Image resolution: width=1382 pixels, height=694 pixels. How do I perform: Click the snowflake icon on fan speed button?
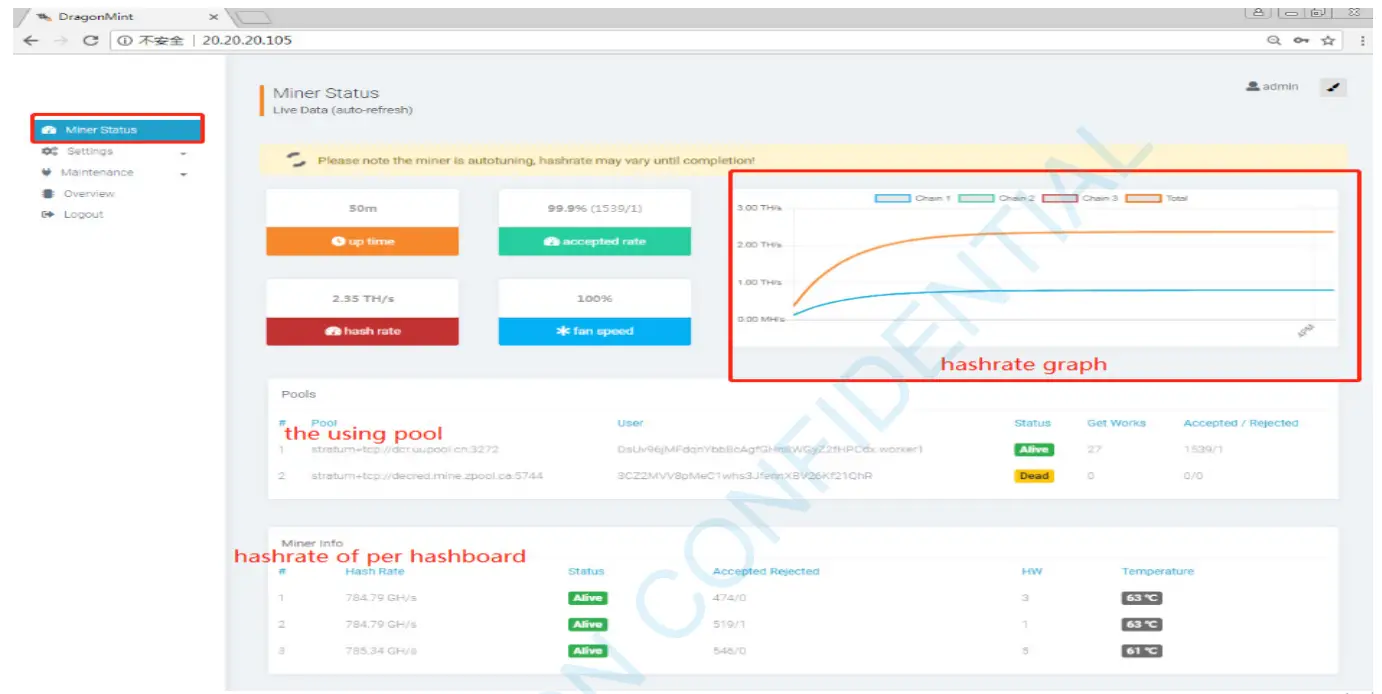(563, 330)
